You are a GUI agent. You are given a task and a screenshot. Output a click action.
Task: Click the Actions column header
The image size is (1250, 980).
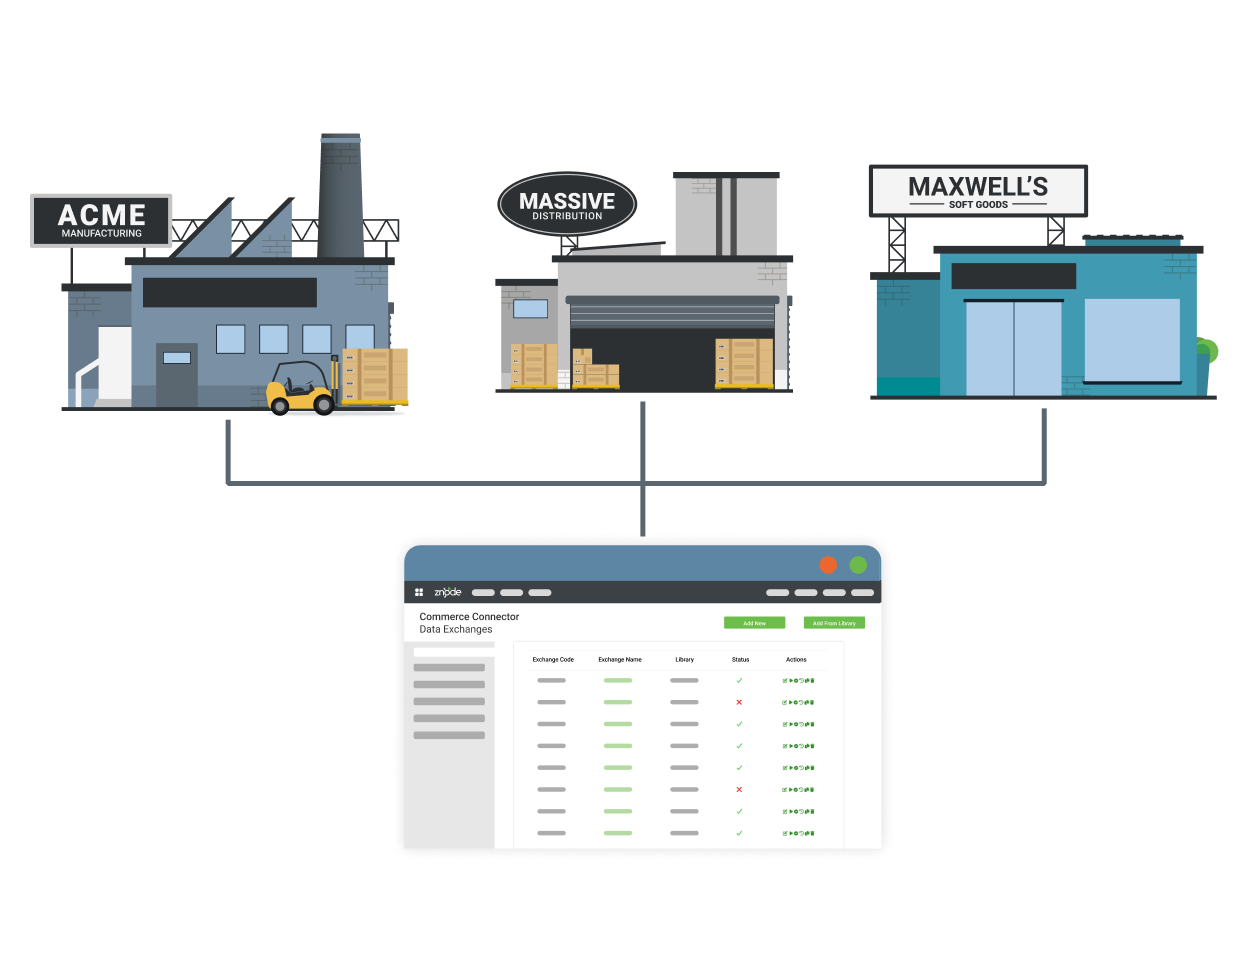(x=796, y=660)
